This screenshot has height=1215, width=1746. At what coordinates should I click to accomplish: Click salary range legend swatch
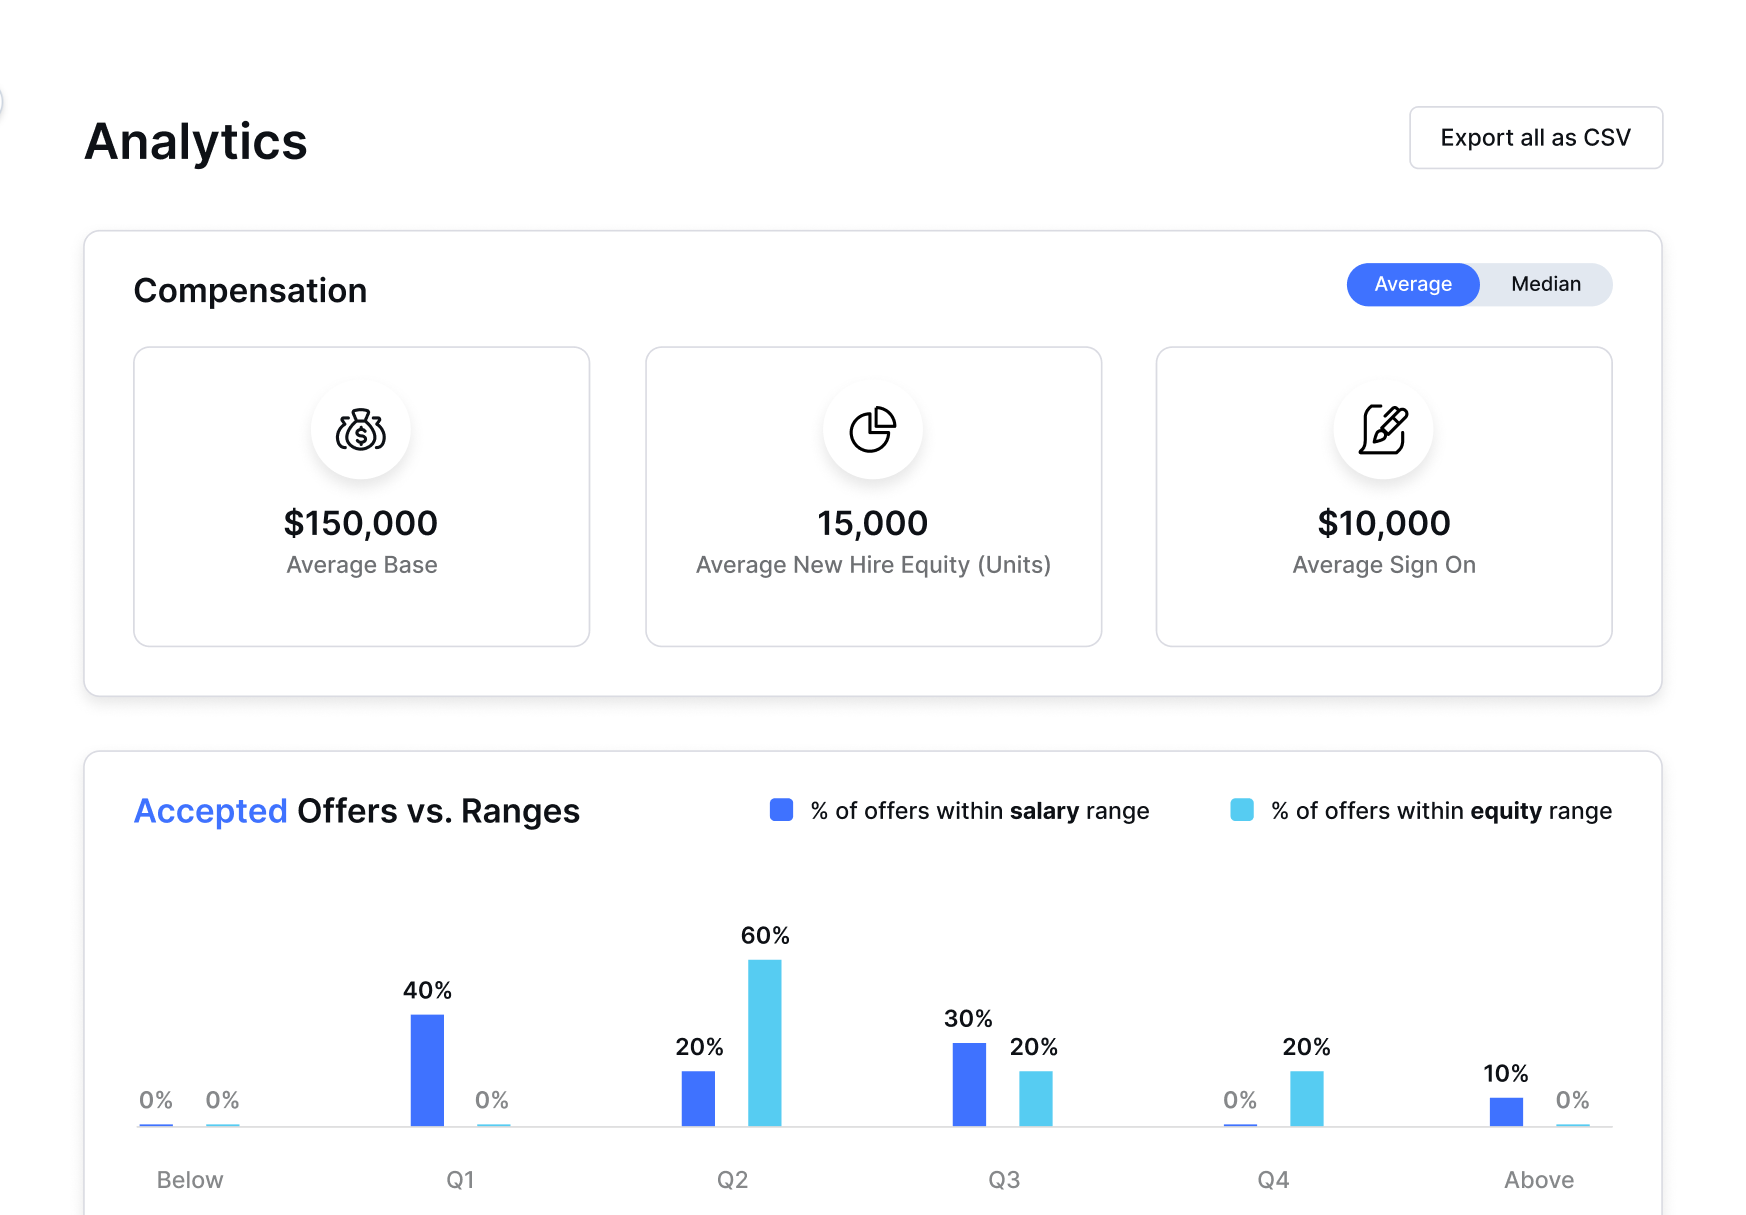point(781,810)
